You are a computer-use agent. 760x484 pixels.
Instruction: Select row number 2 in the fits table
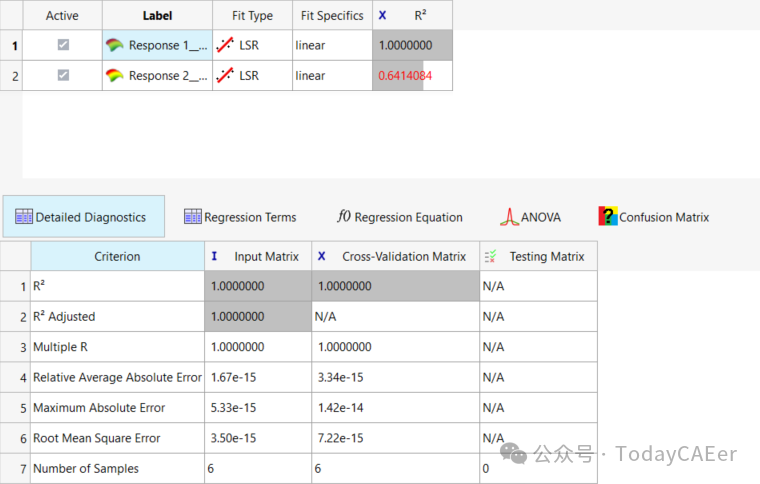click(12, 76)
